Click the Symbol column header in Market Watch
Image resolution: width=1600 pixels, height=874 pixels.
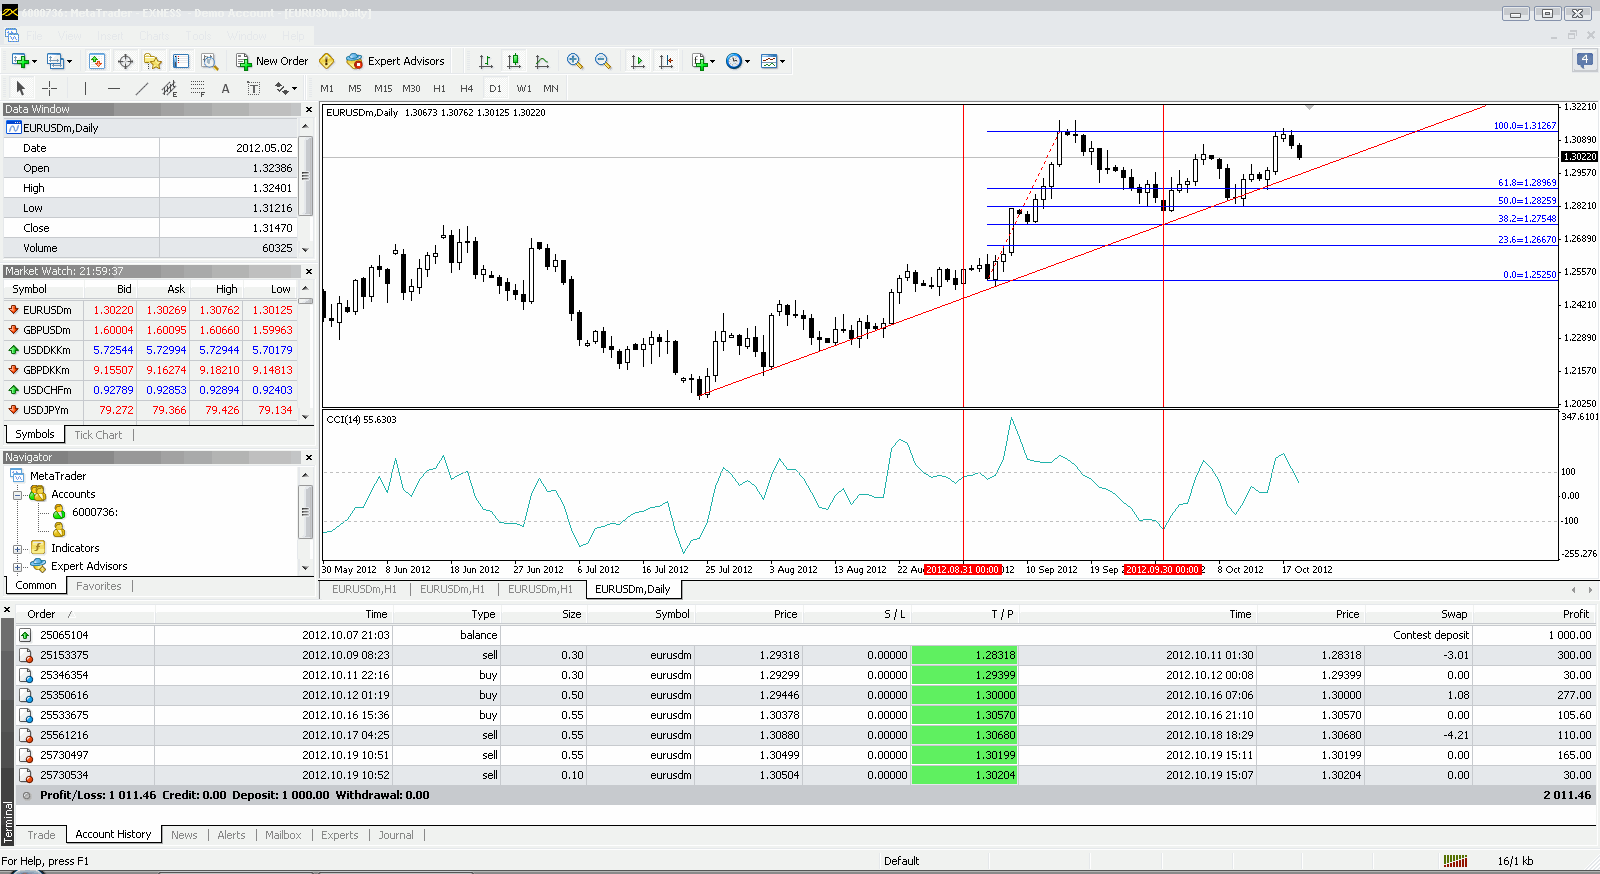[x=43, y=289]
